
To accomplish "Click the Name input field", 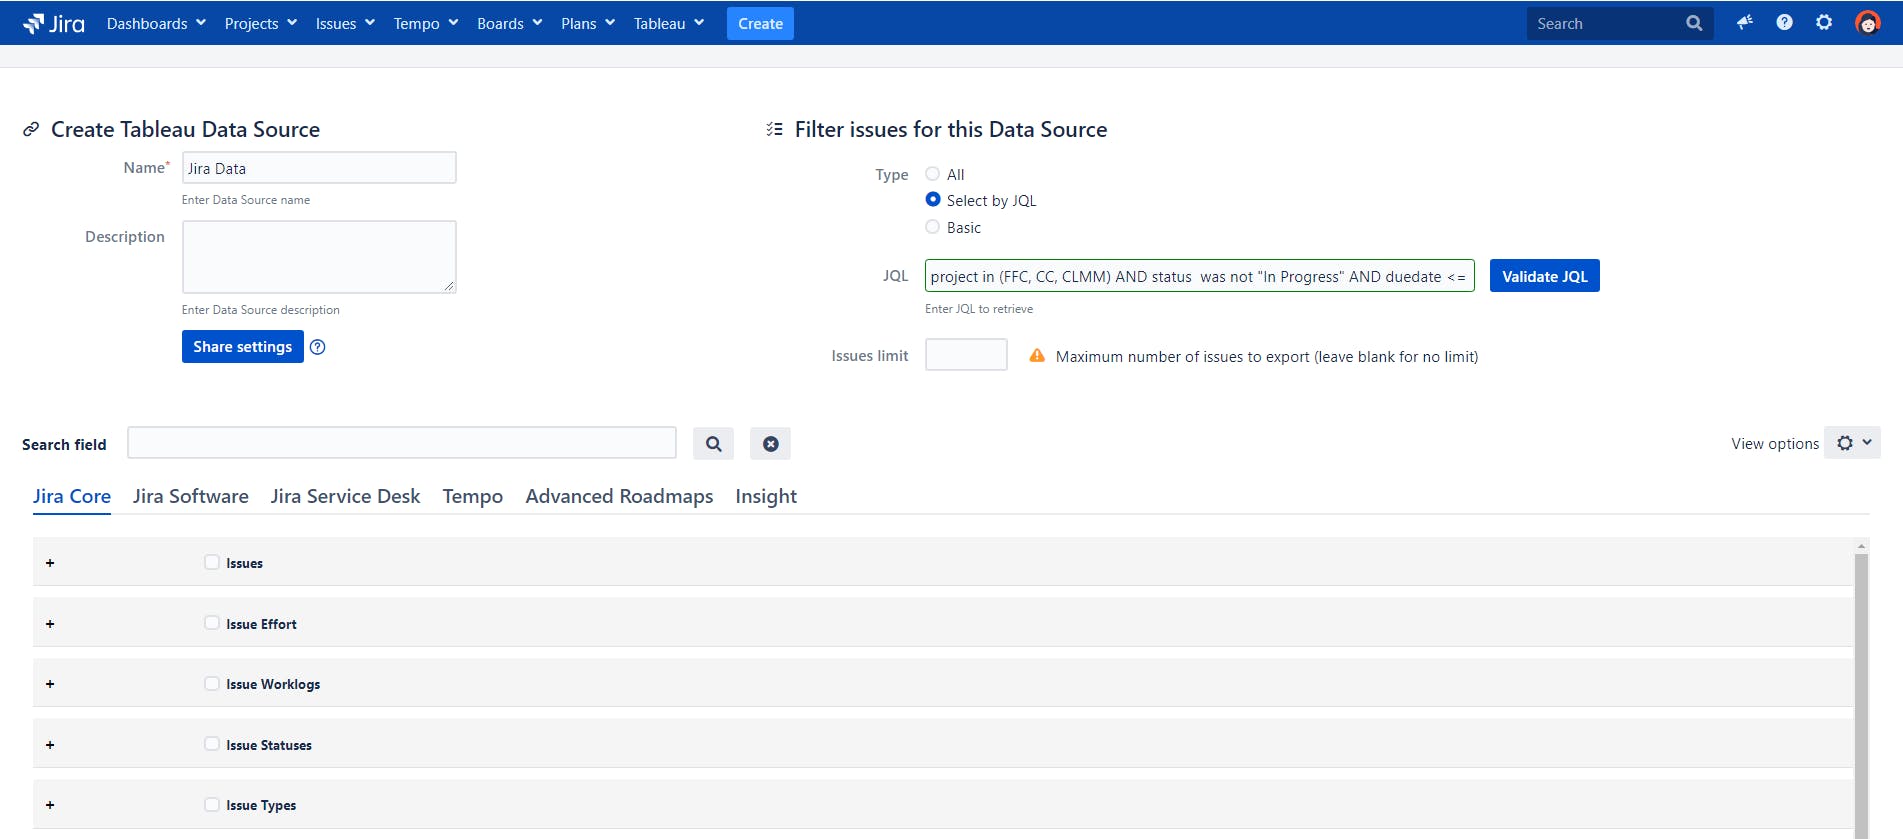I will [319, 168].
